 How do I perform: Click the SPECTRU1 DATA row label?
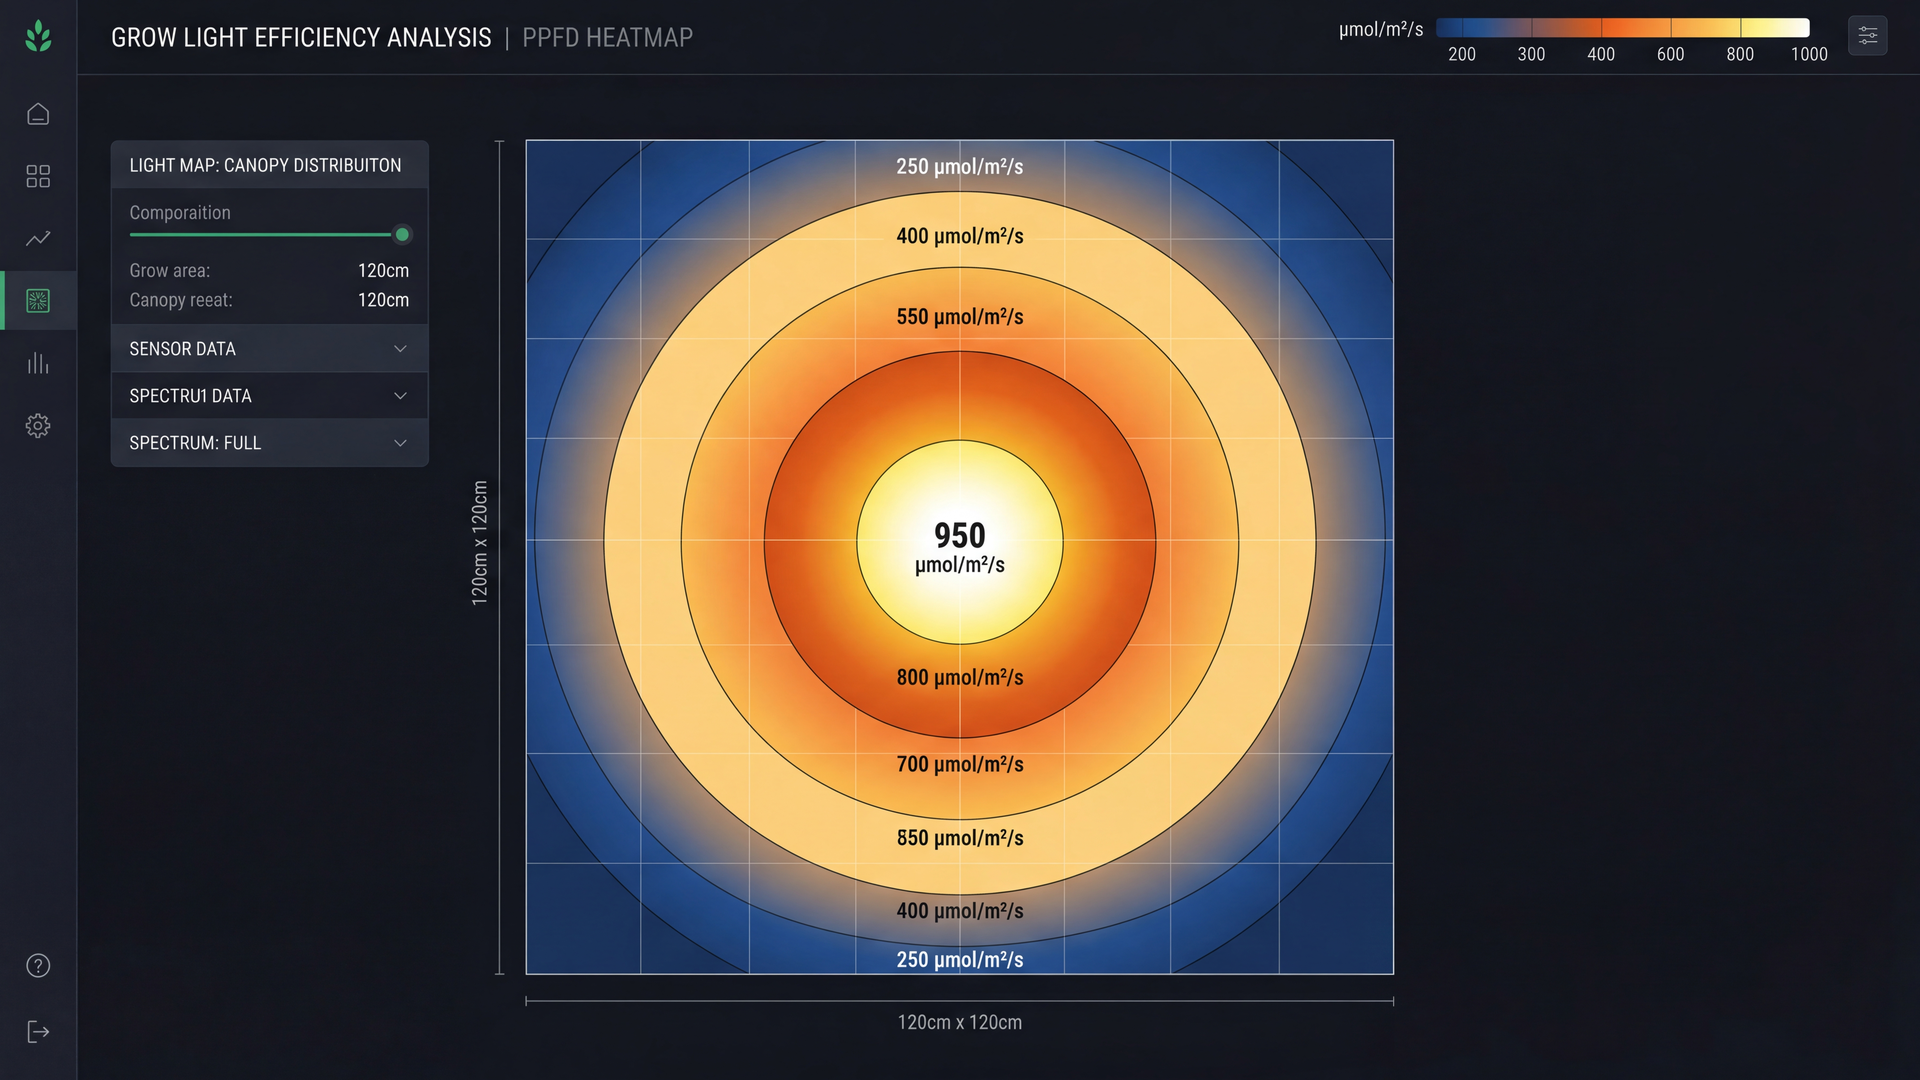click(190, 396)
